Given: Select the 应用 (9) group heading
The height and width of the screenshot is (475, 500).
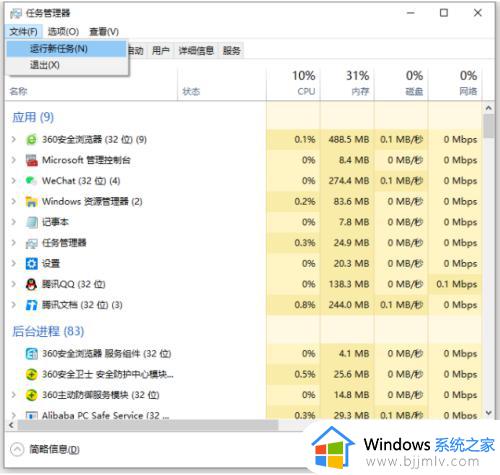Looking at the screenshot, I should coord(33,117).
